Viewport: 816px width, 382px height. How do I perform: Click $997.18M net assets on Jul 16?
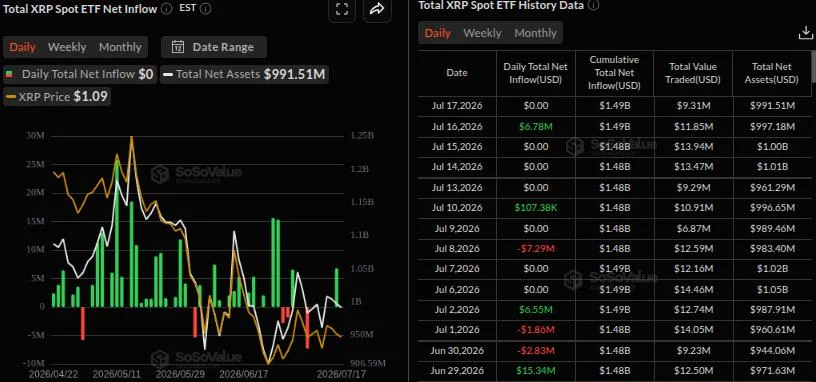pos(772,126)
